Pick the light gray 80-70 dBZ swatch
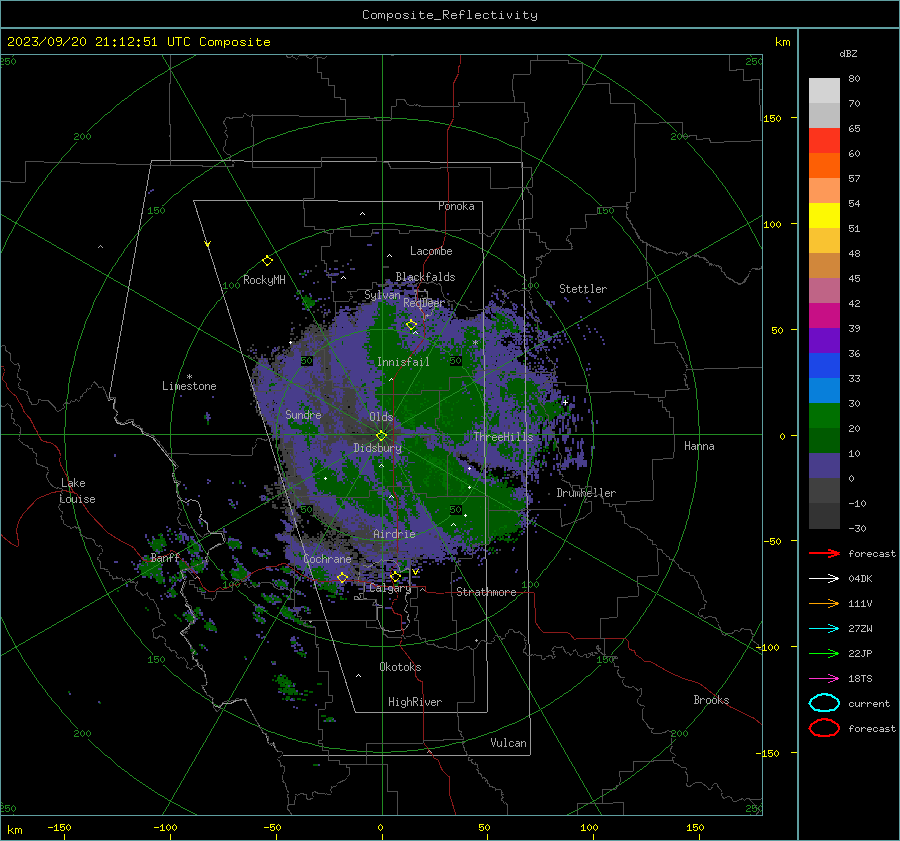The width and height of the screenshot is (900, 841). pyautogui.click(x=824, y=90)
